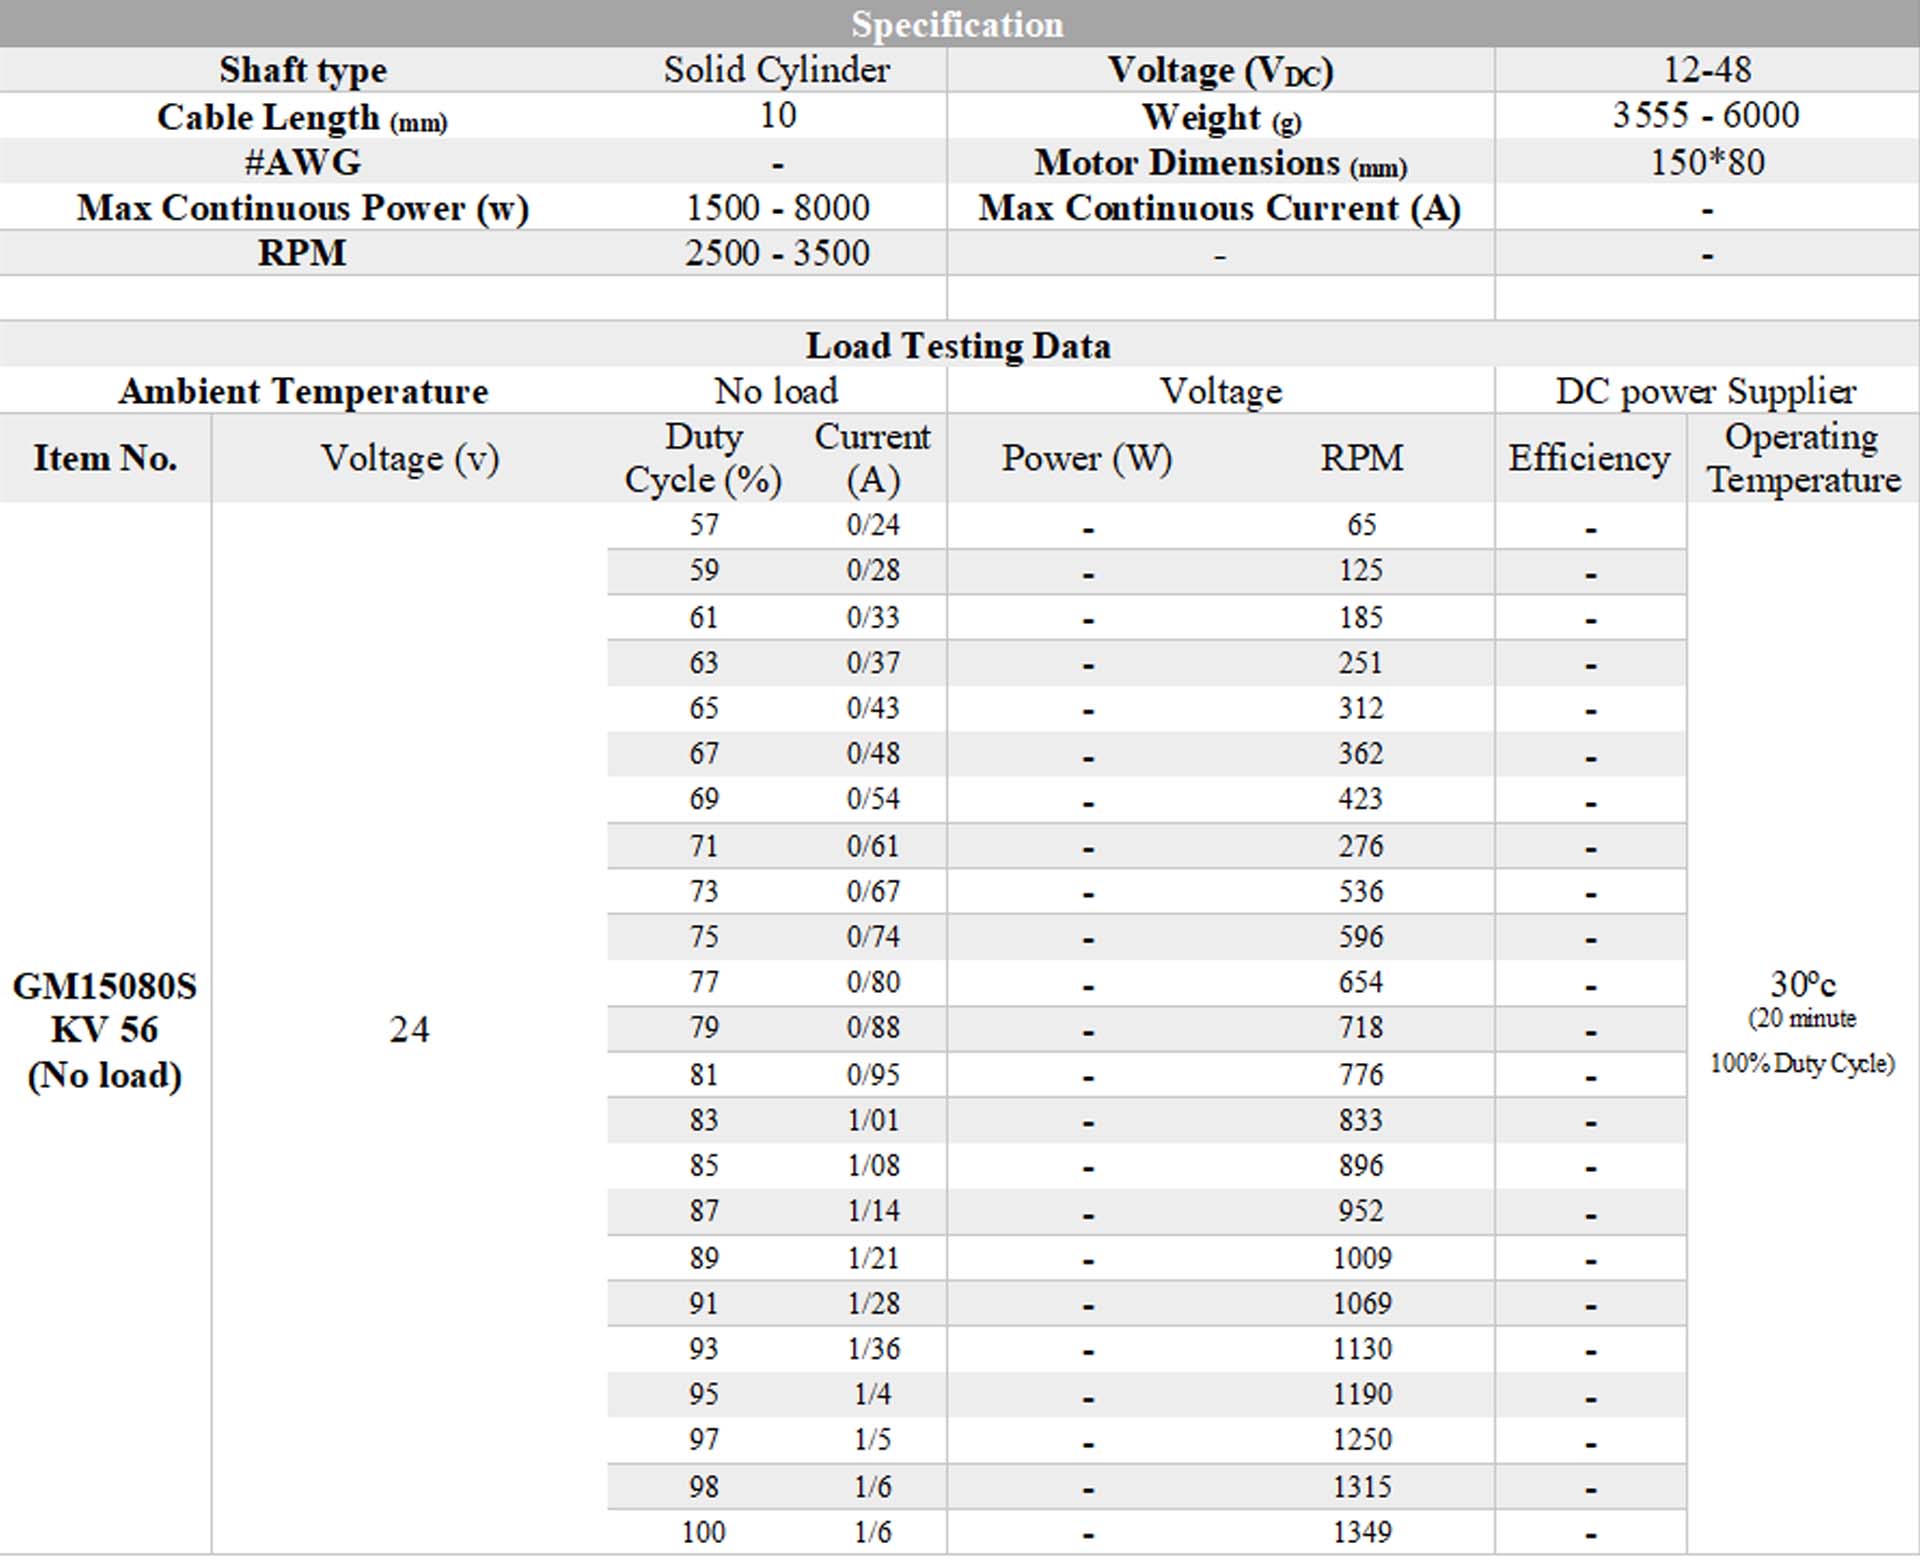Click the current value '1/28'
Image resolution: width=1920 pixels, height=1560 pixels.
[x=873, y=1303]
